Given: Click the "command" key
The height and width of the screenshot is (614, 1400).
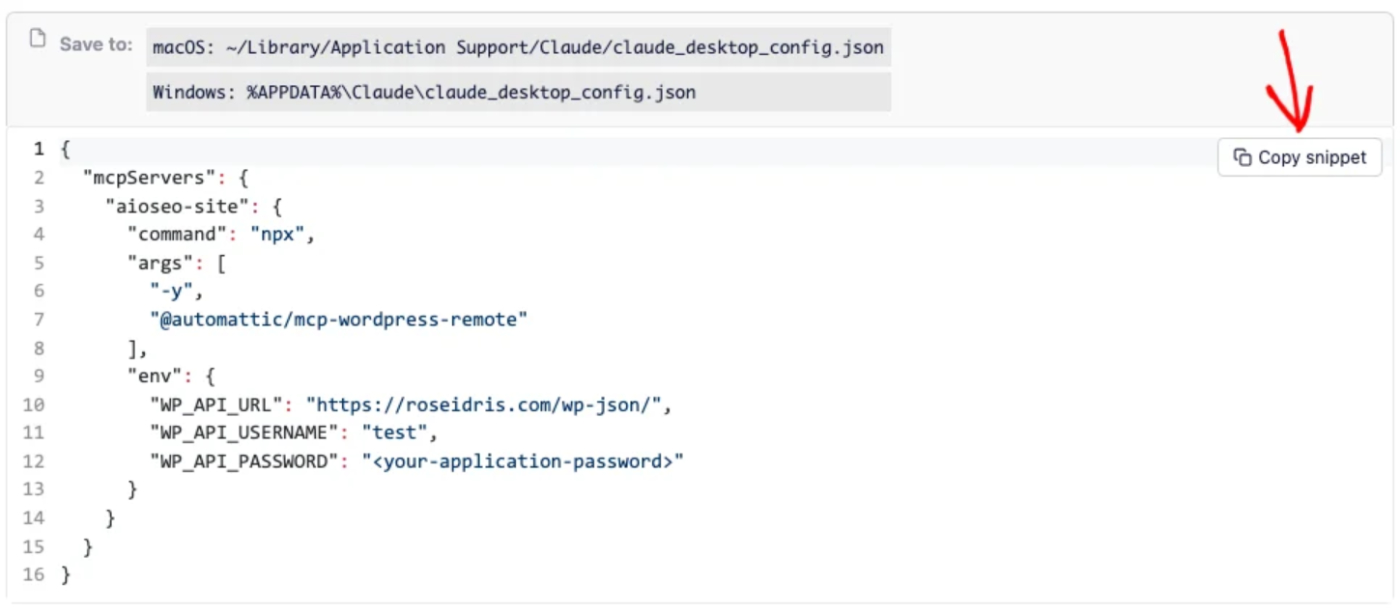Looking at the screenshot, I should (176, 235).
